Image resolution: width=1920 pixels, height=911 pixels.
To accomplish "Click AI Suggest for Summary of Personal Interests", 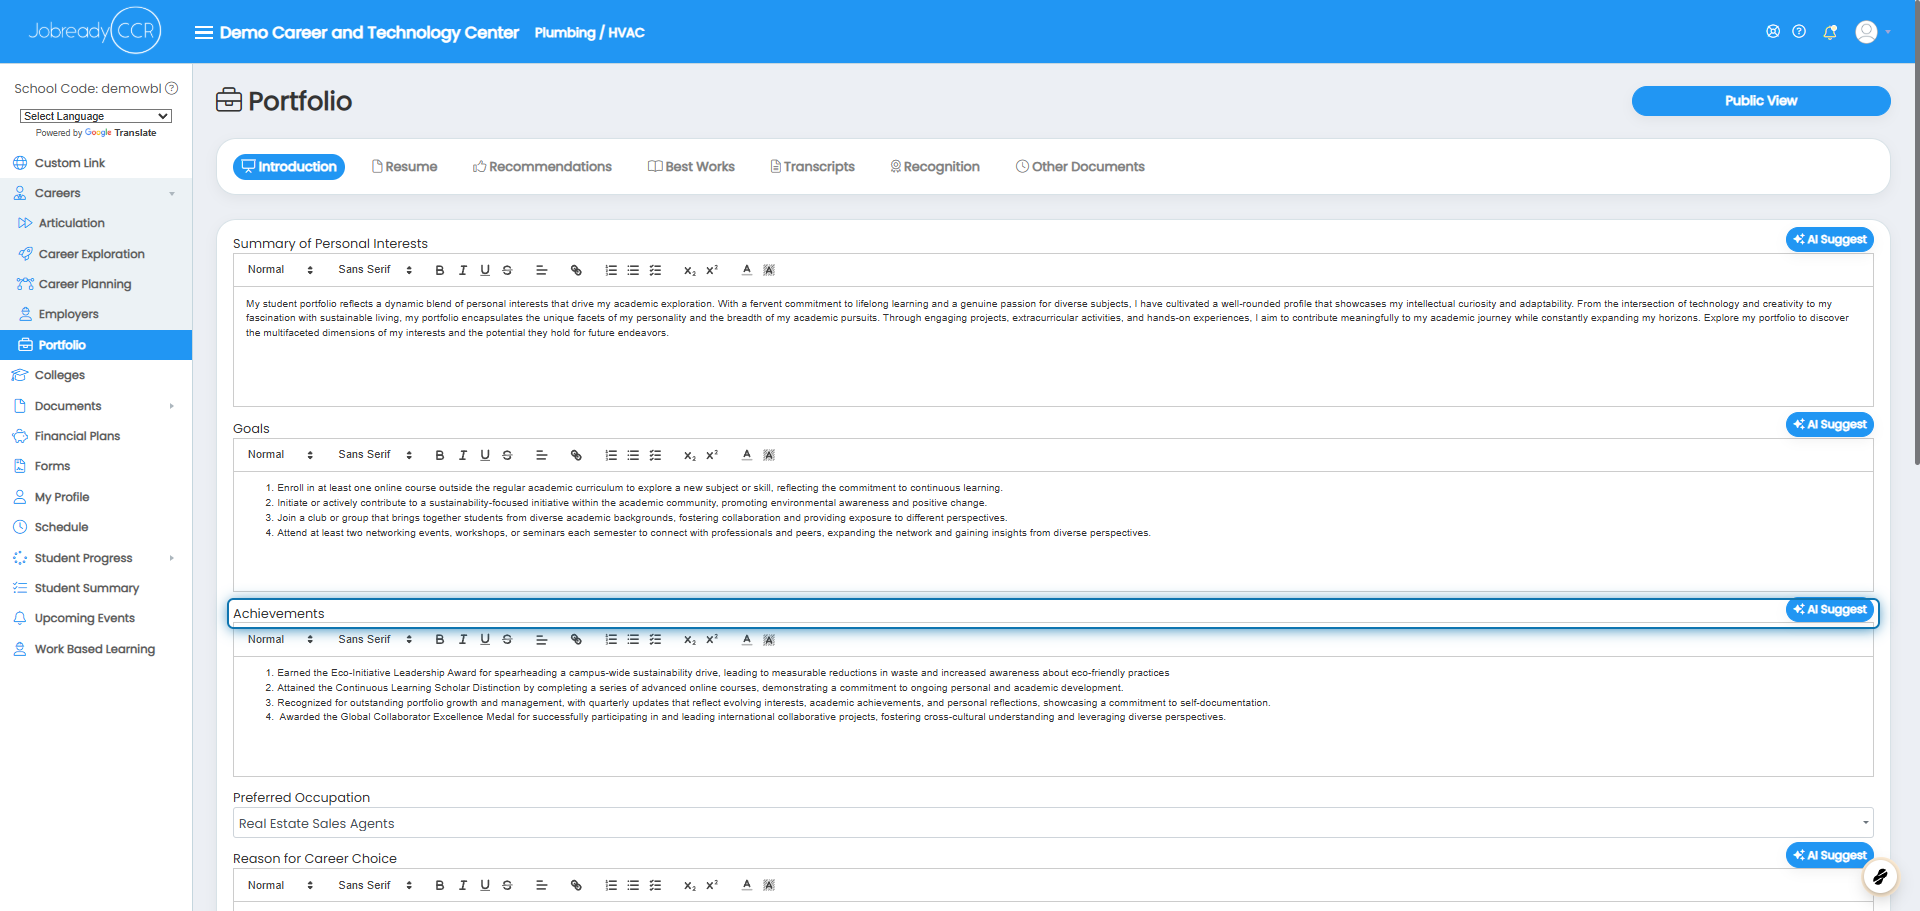I will (x=1830, y=240).
